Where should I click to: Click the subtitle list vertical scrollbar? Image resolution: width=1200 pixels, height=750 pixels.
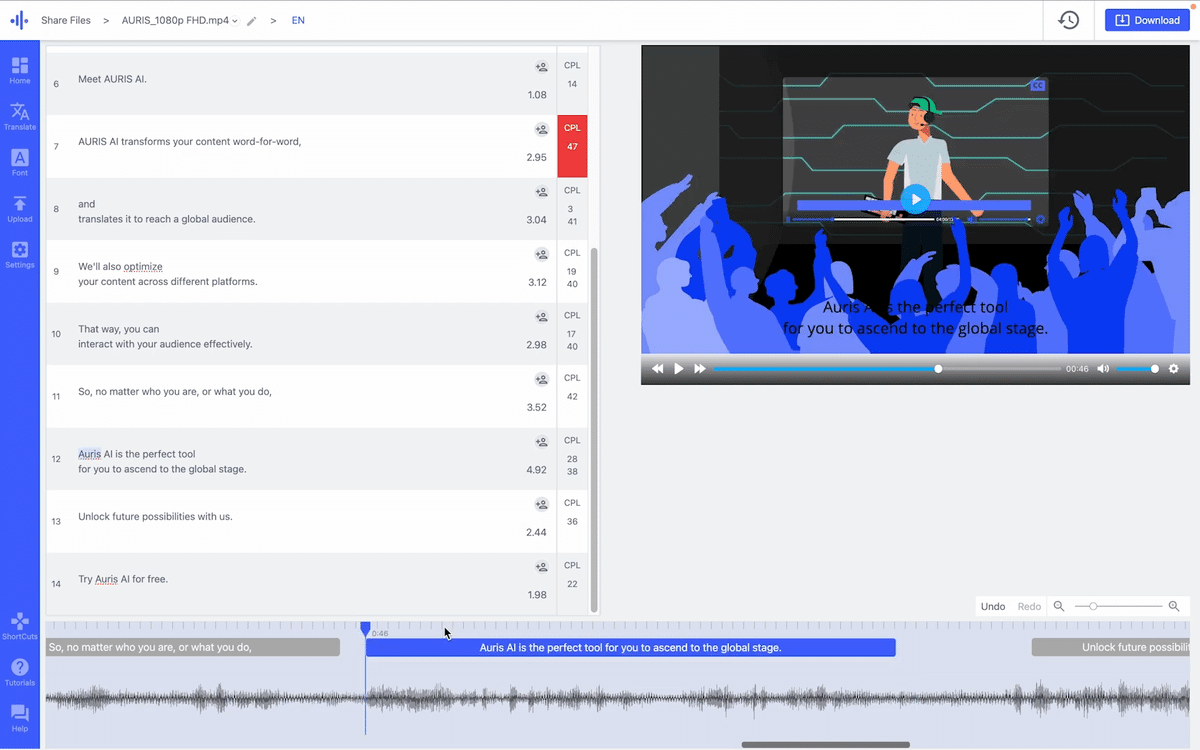point(594,430)
